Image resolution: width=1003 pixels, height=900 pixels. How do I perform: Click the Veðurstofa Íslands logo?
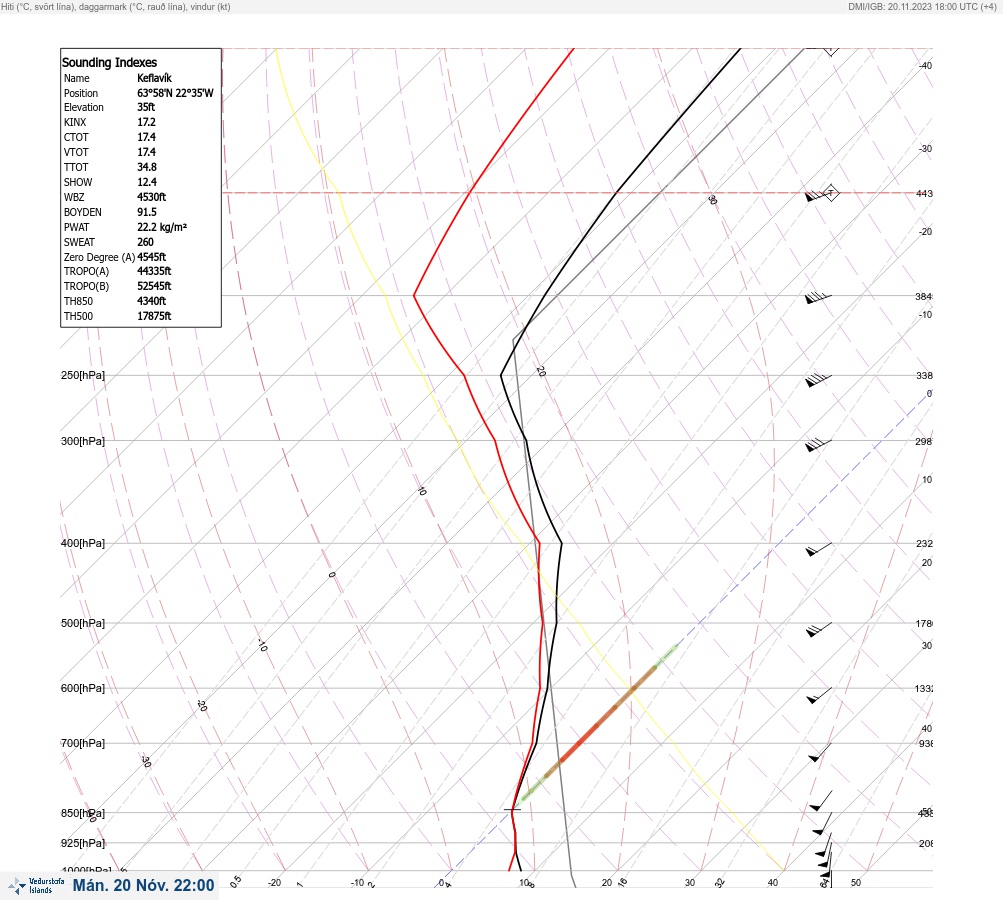36,886
